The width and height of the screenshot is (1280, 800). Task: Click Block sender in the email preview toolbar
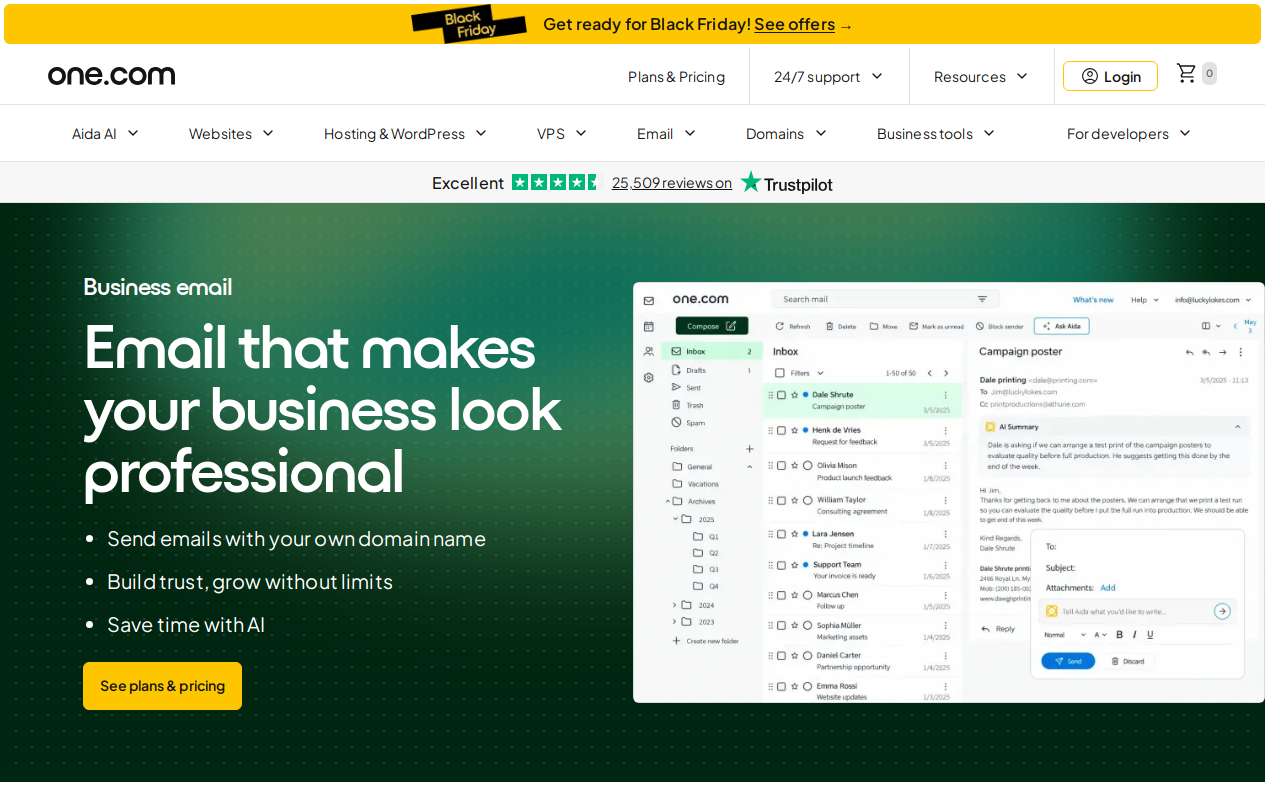point(1000,326)
